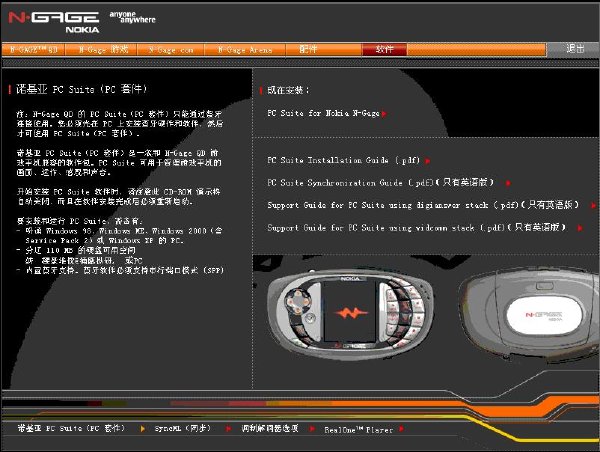Click red arrow beside digianswer stack guide

(593, 206)
